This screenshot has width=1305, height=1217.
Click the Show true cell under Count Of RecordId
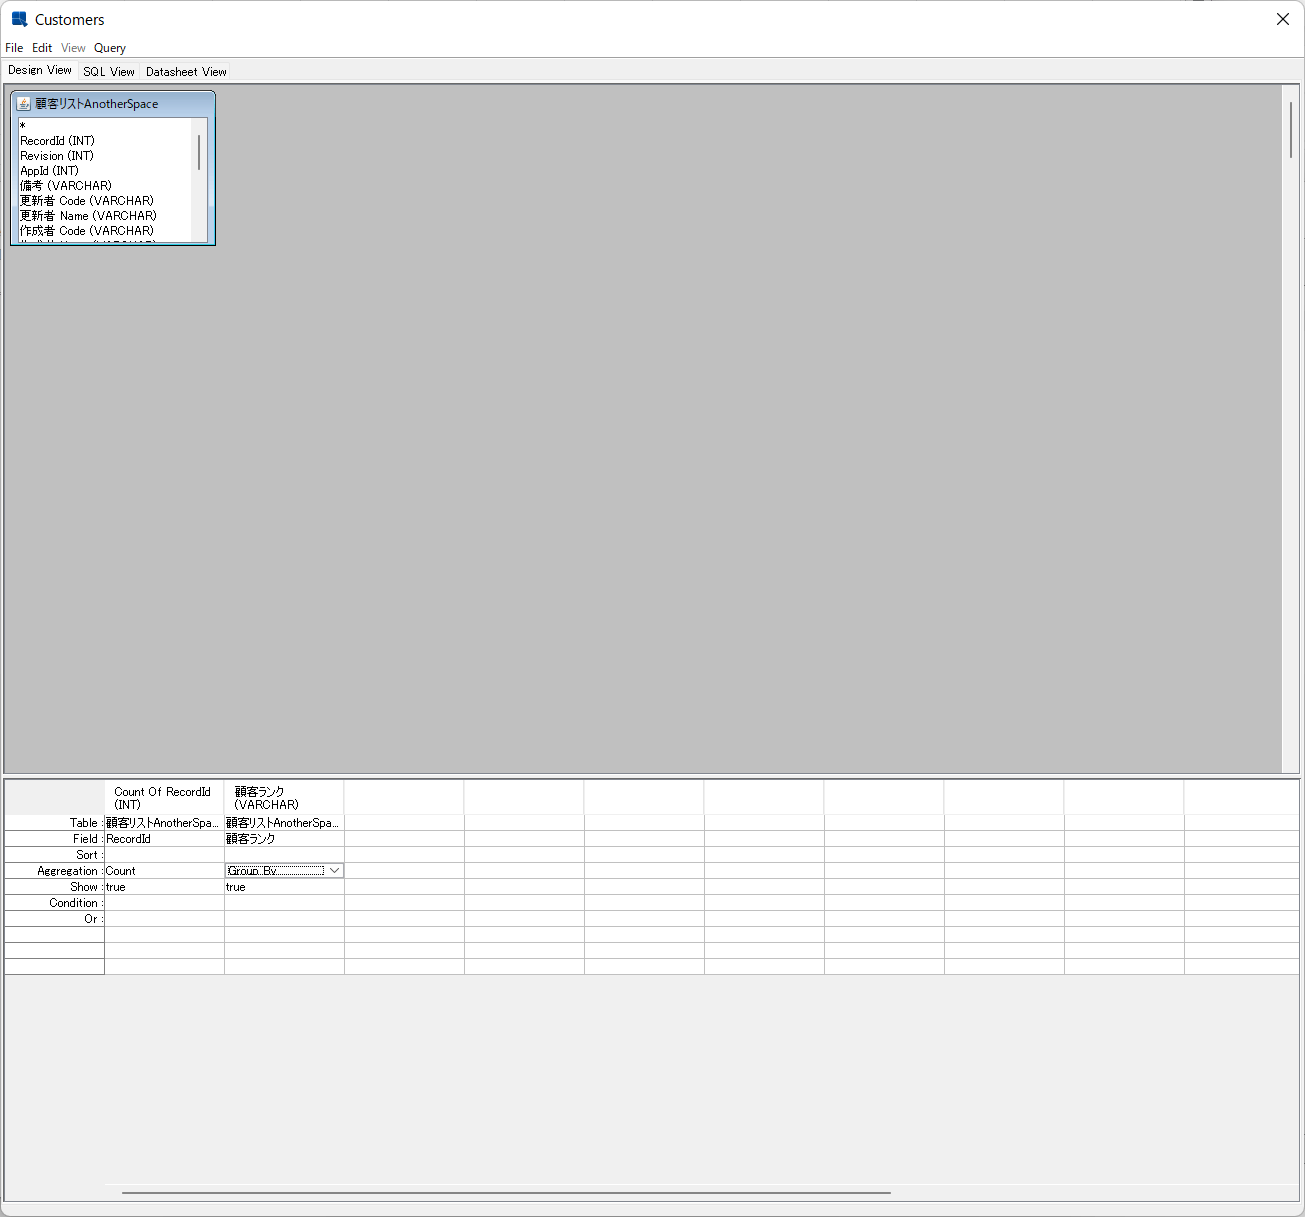(x=164, y=887)
